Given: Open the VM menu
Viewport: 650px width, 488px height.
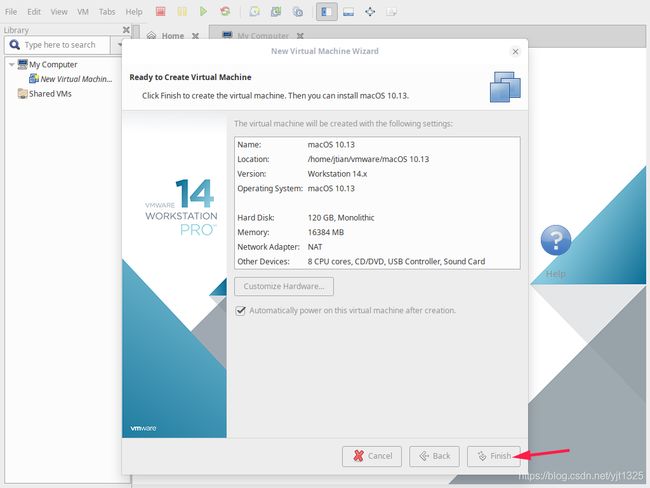Looking at the screenshot, I should coord(82,12).
